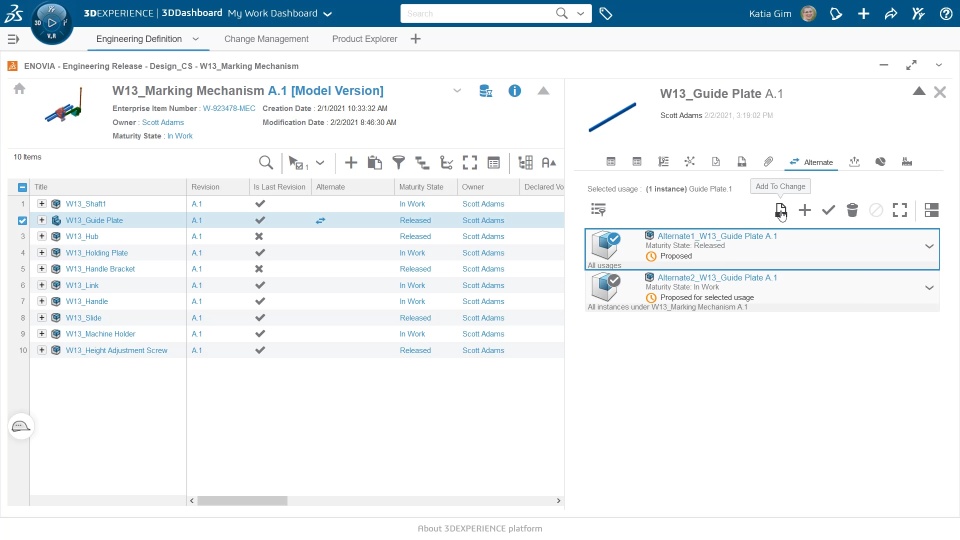The width and height of the screenshot is (960, 540).
Task: Click the delete trash icon in Alternate panel
Action: 852,211
